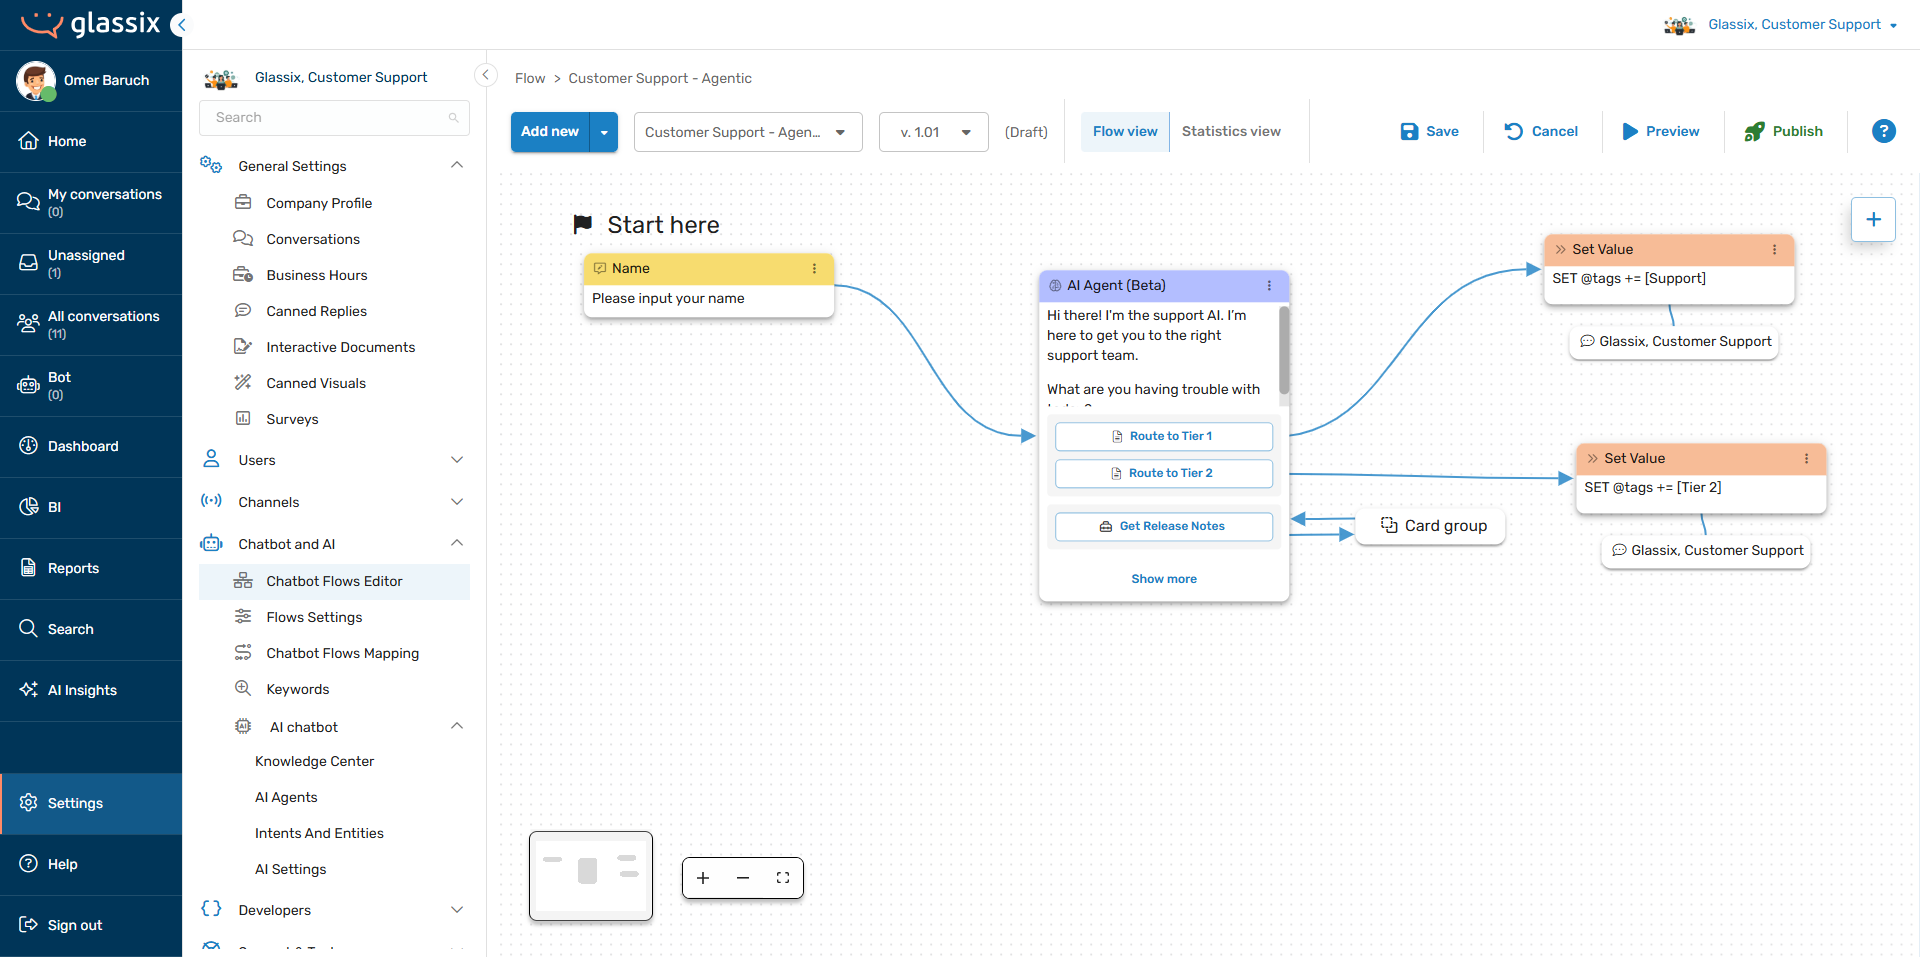The height and width of the screenshot is (957, 1920).
Task: Collapse the dark navigation sidebar arrow
Action: point(179,25)
